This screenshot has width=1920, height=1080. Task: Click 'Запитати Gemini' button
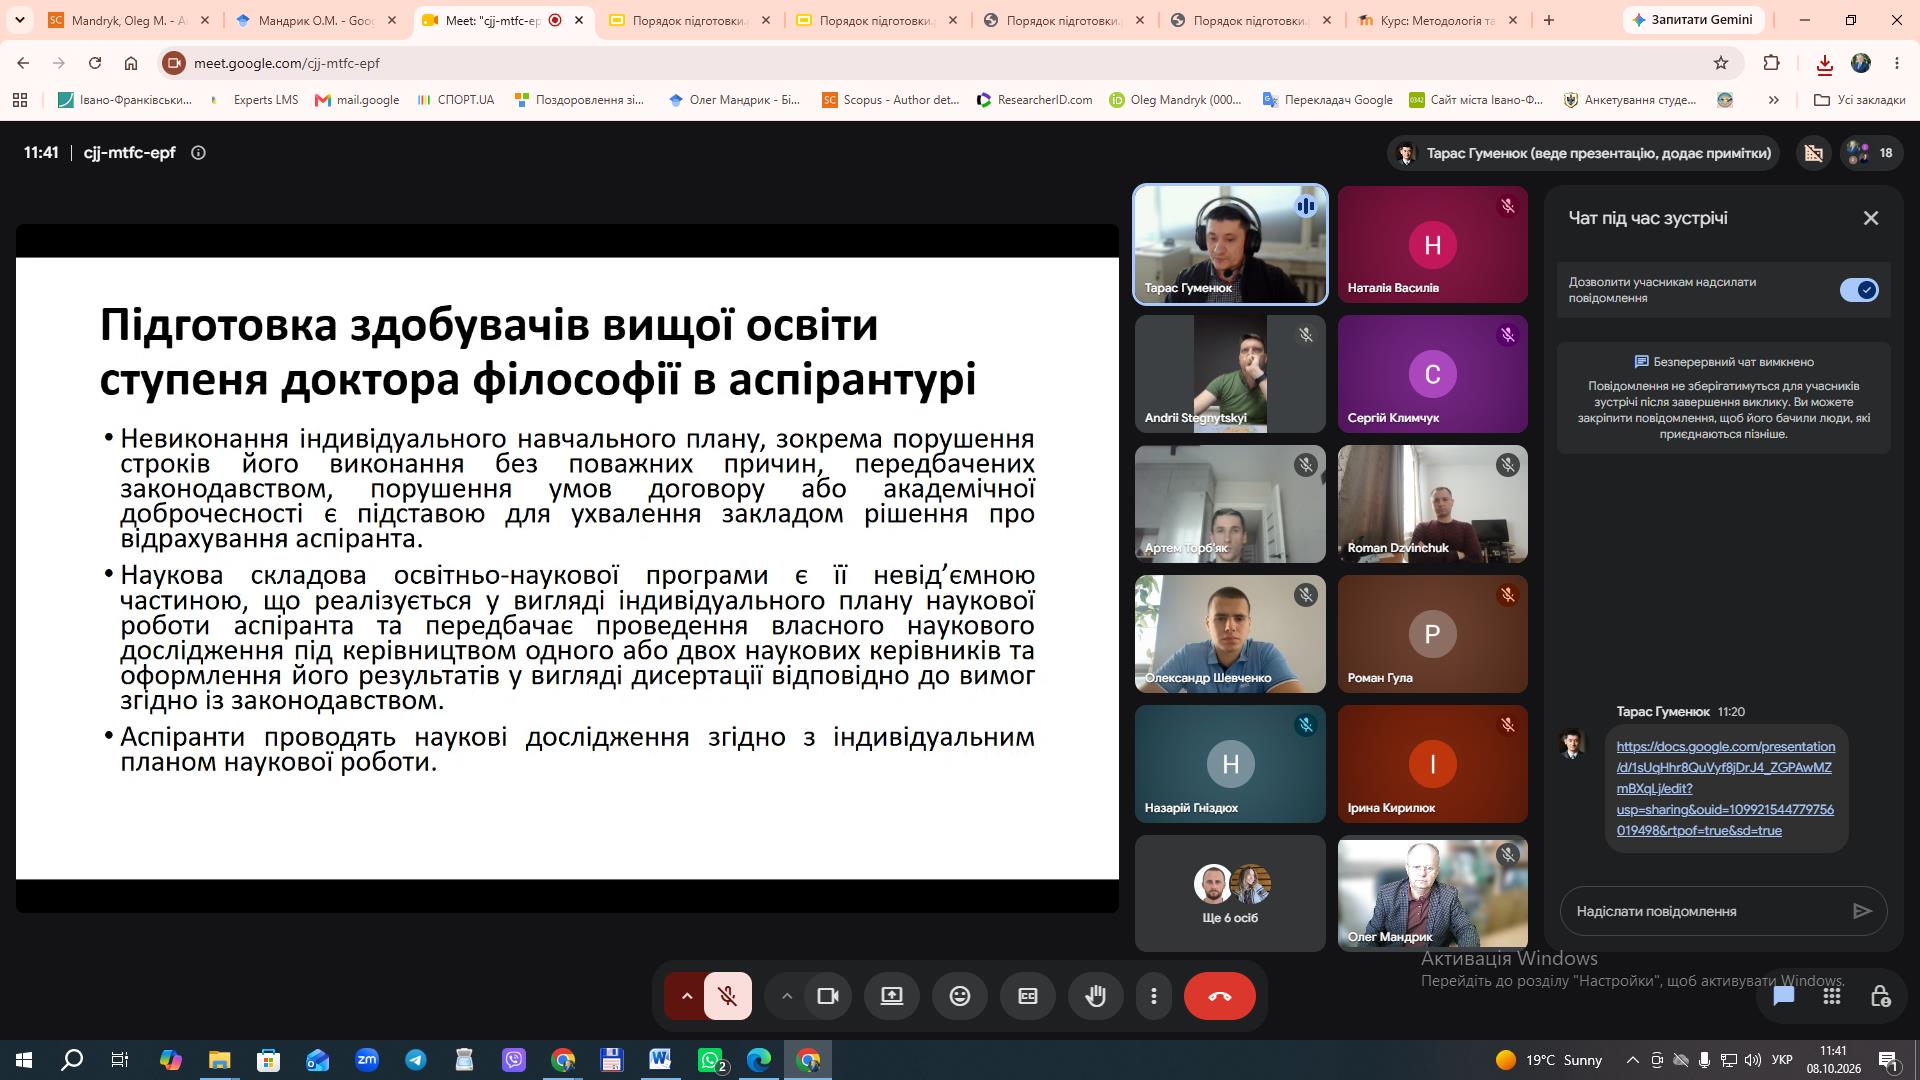click(1692, 20)
